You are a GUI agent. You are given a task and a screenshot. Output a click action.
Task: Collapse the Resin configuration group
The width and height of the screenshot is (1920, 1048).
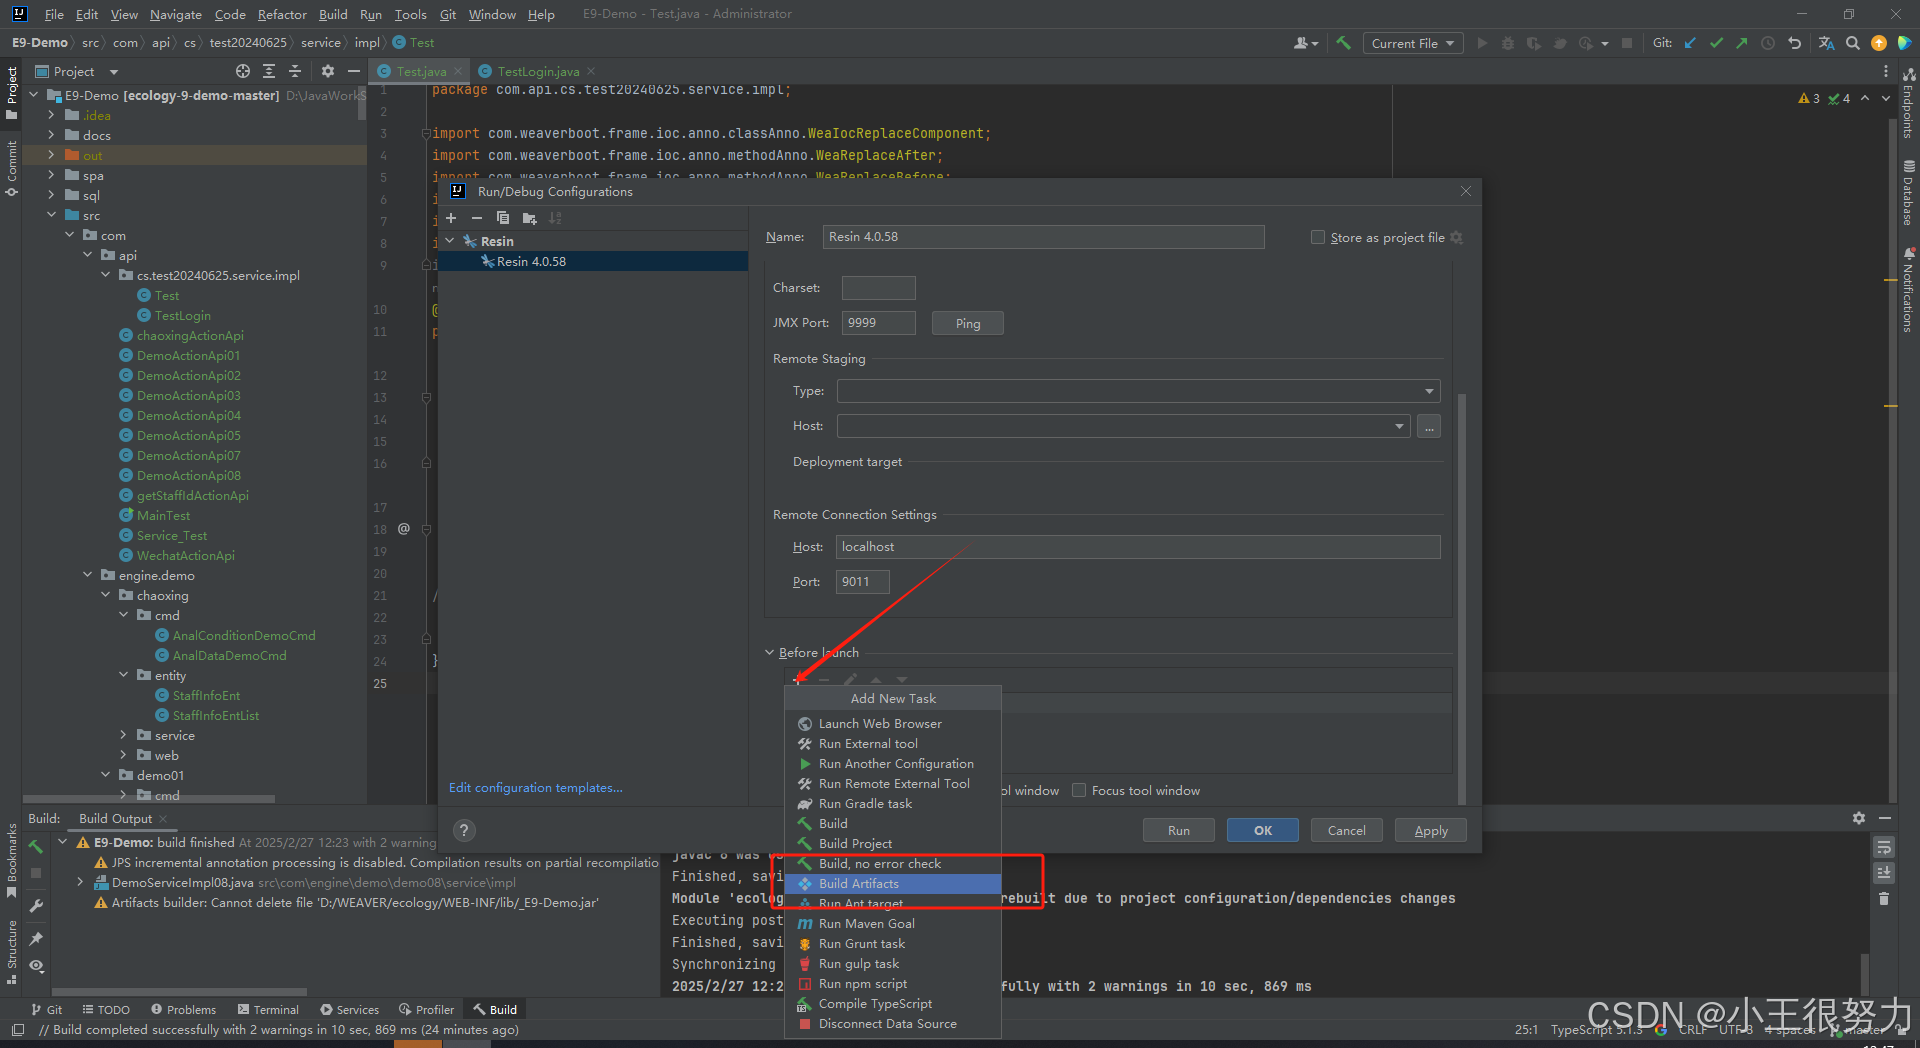(x=450, y=241)
